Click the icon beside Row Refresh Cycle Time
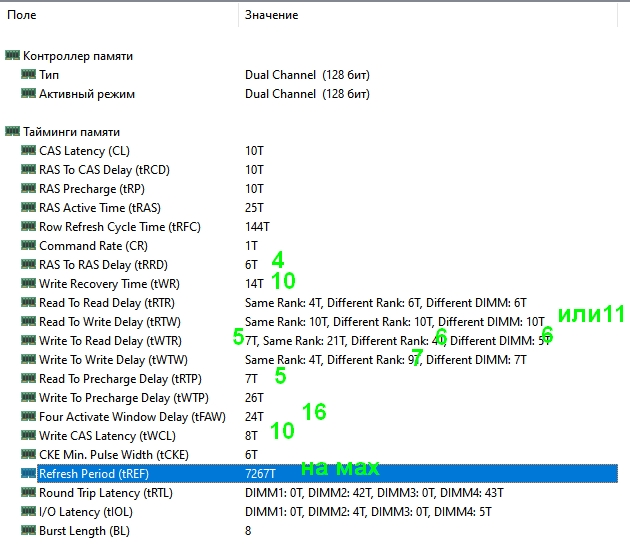Image resolution: width=630 pixels, height=553 pixels. [29, 226]
